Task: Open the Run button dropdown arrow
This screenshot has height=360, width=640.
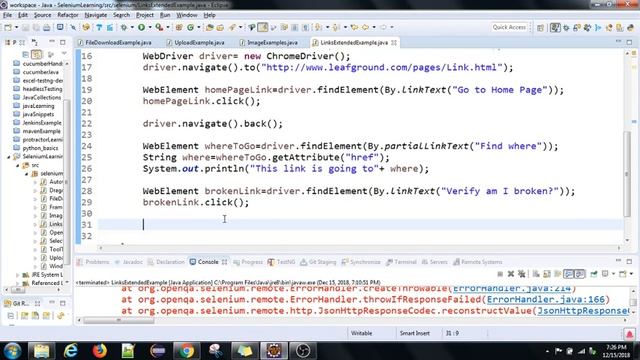Action: point(150,27)
